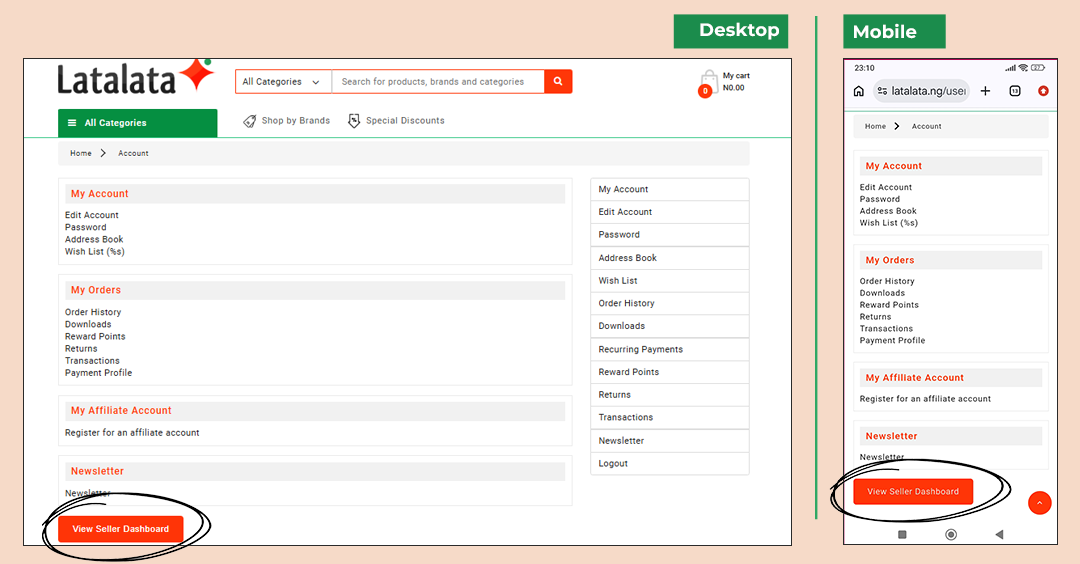Screen dimensions: 1080x564
Task: Tap the red update icon in mobile browser
Action: [x=1043, y=91]
